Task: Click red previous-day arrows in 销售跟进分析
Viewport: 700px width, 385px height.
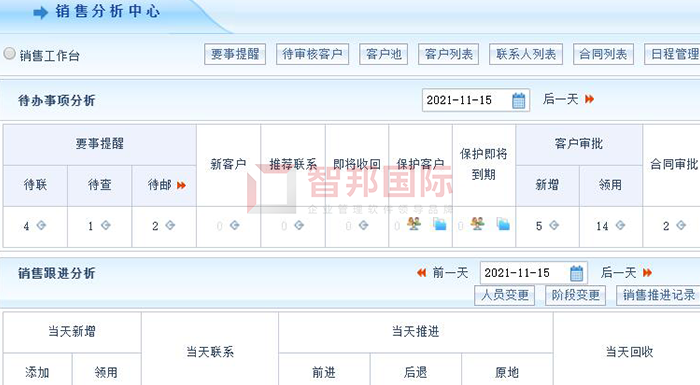Action: [x=421, y=272]
